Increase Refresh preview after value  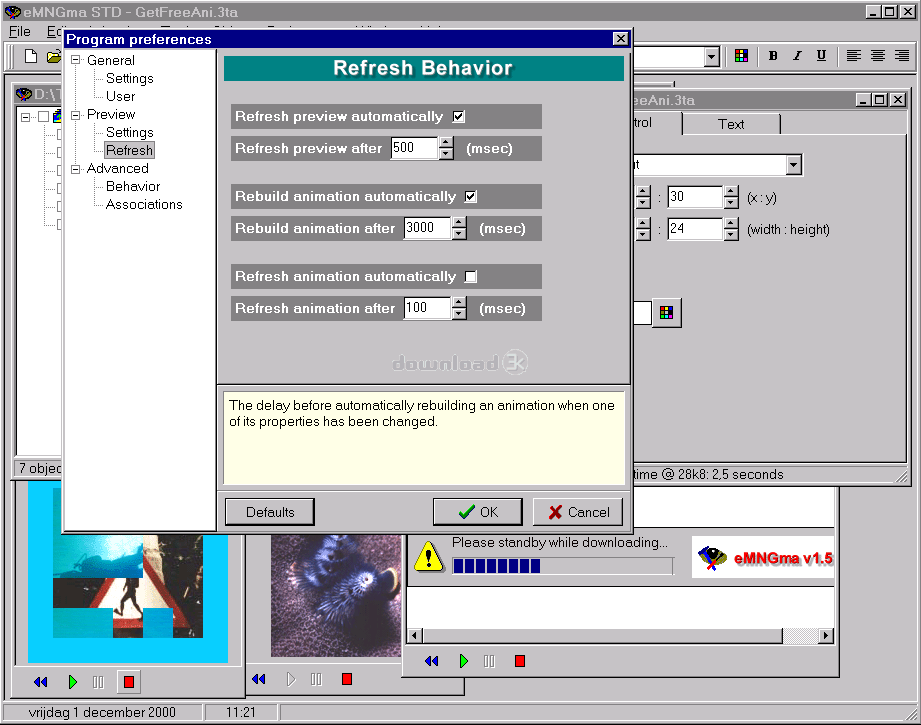tap(446, 142)
